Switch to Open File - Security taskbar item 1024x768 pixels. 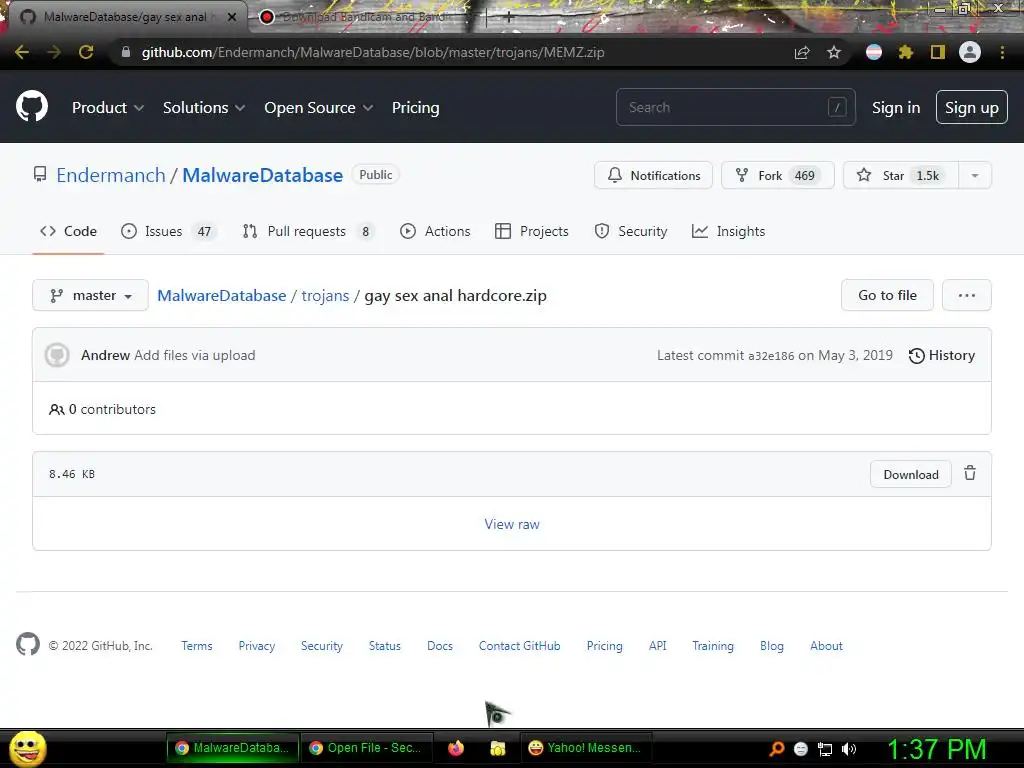point(367,748)
